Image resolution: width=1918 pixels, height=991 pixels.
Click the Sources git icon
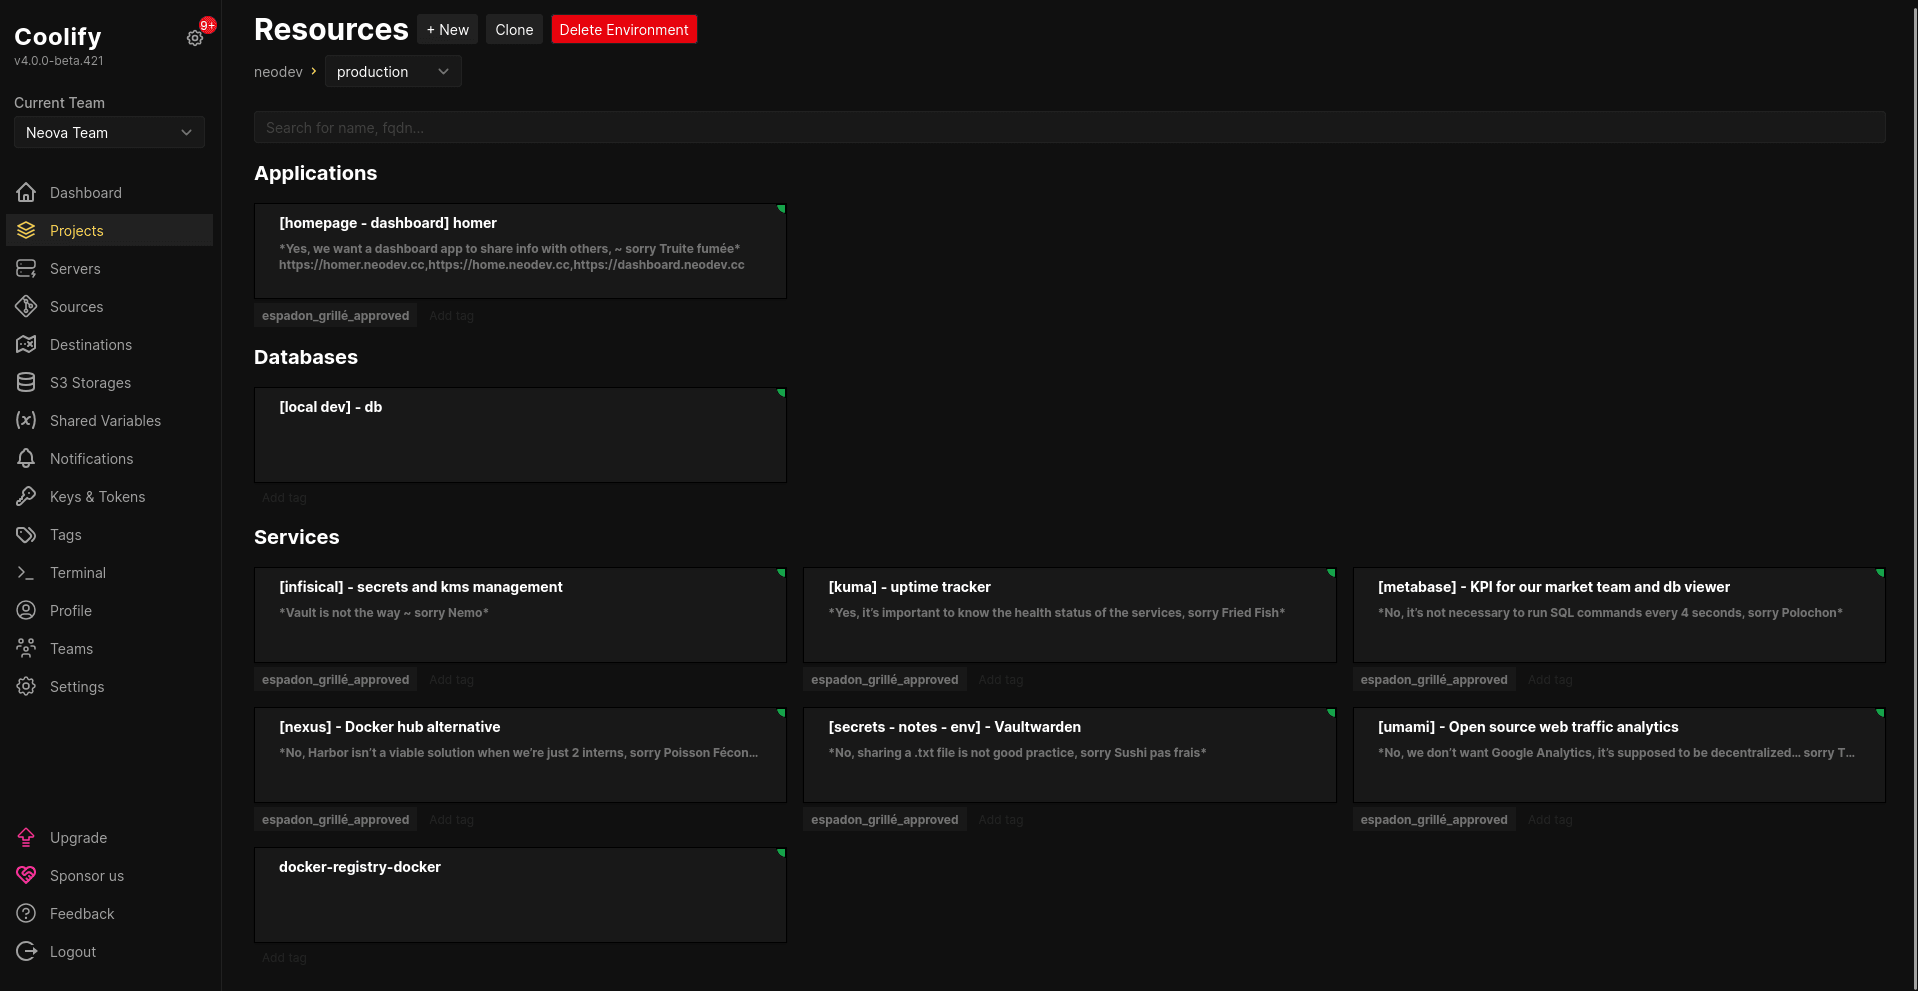point(26,307)
